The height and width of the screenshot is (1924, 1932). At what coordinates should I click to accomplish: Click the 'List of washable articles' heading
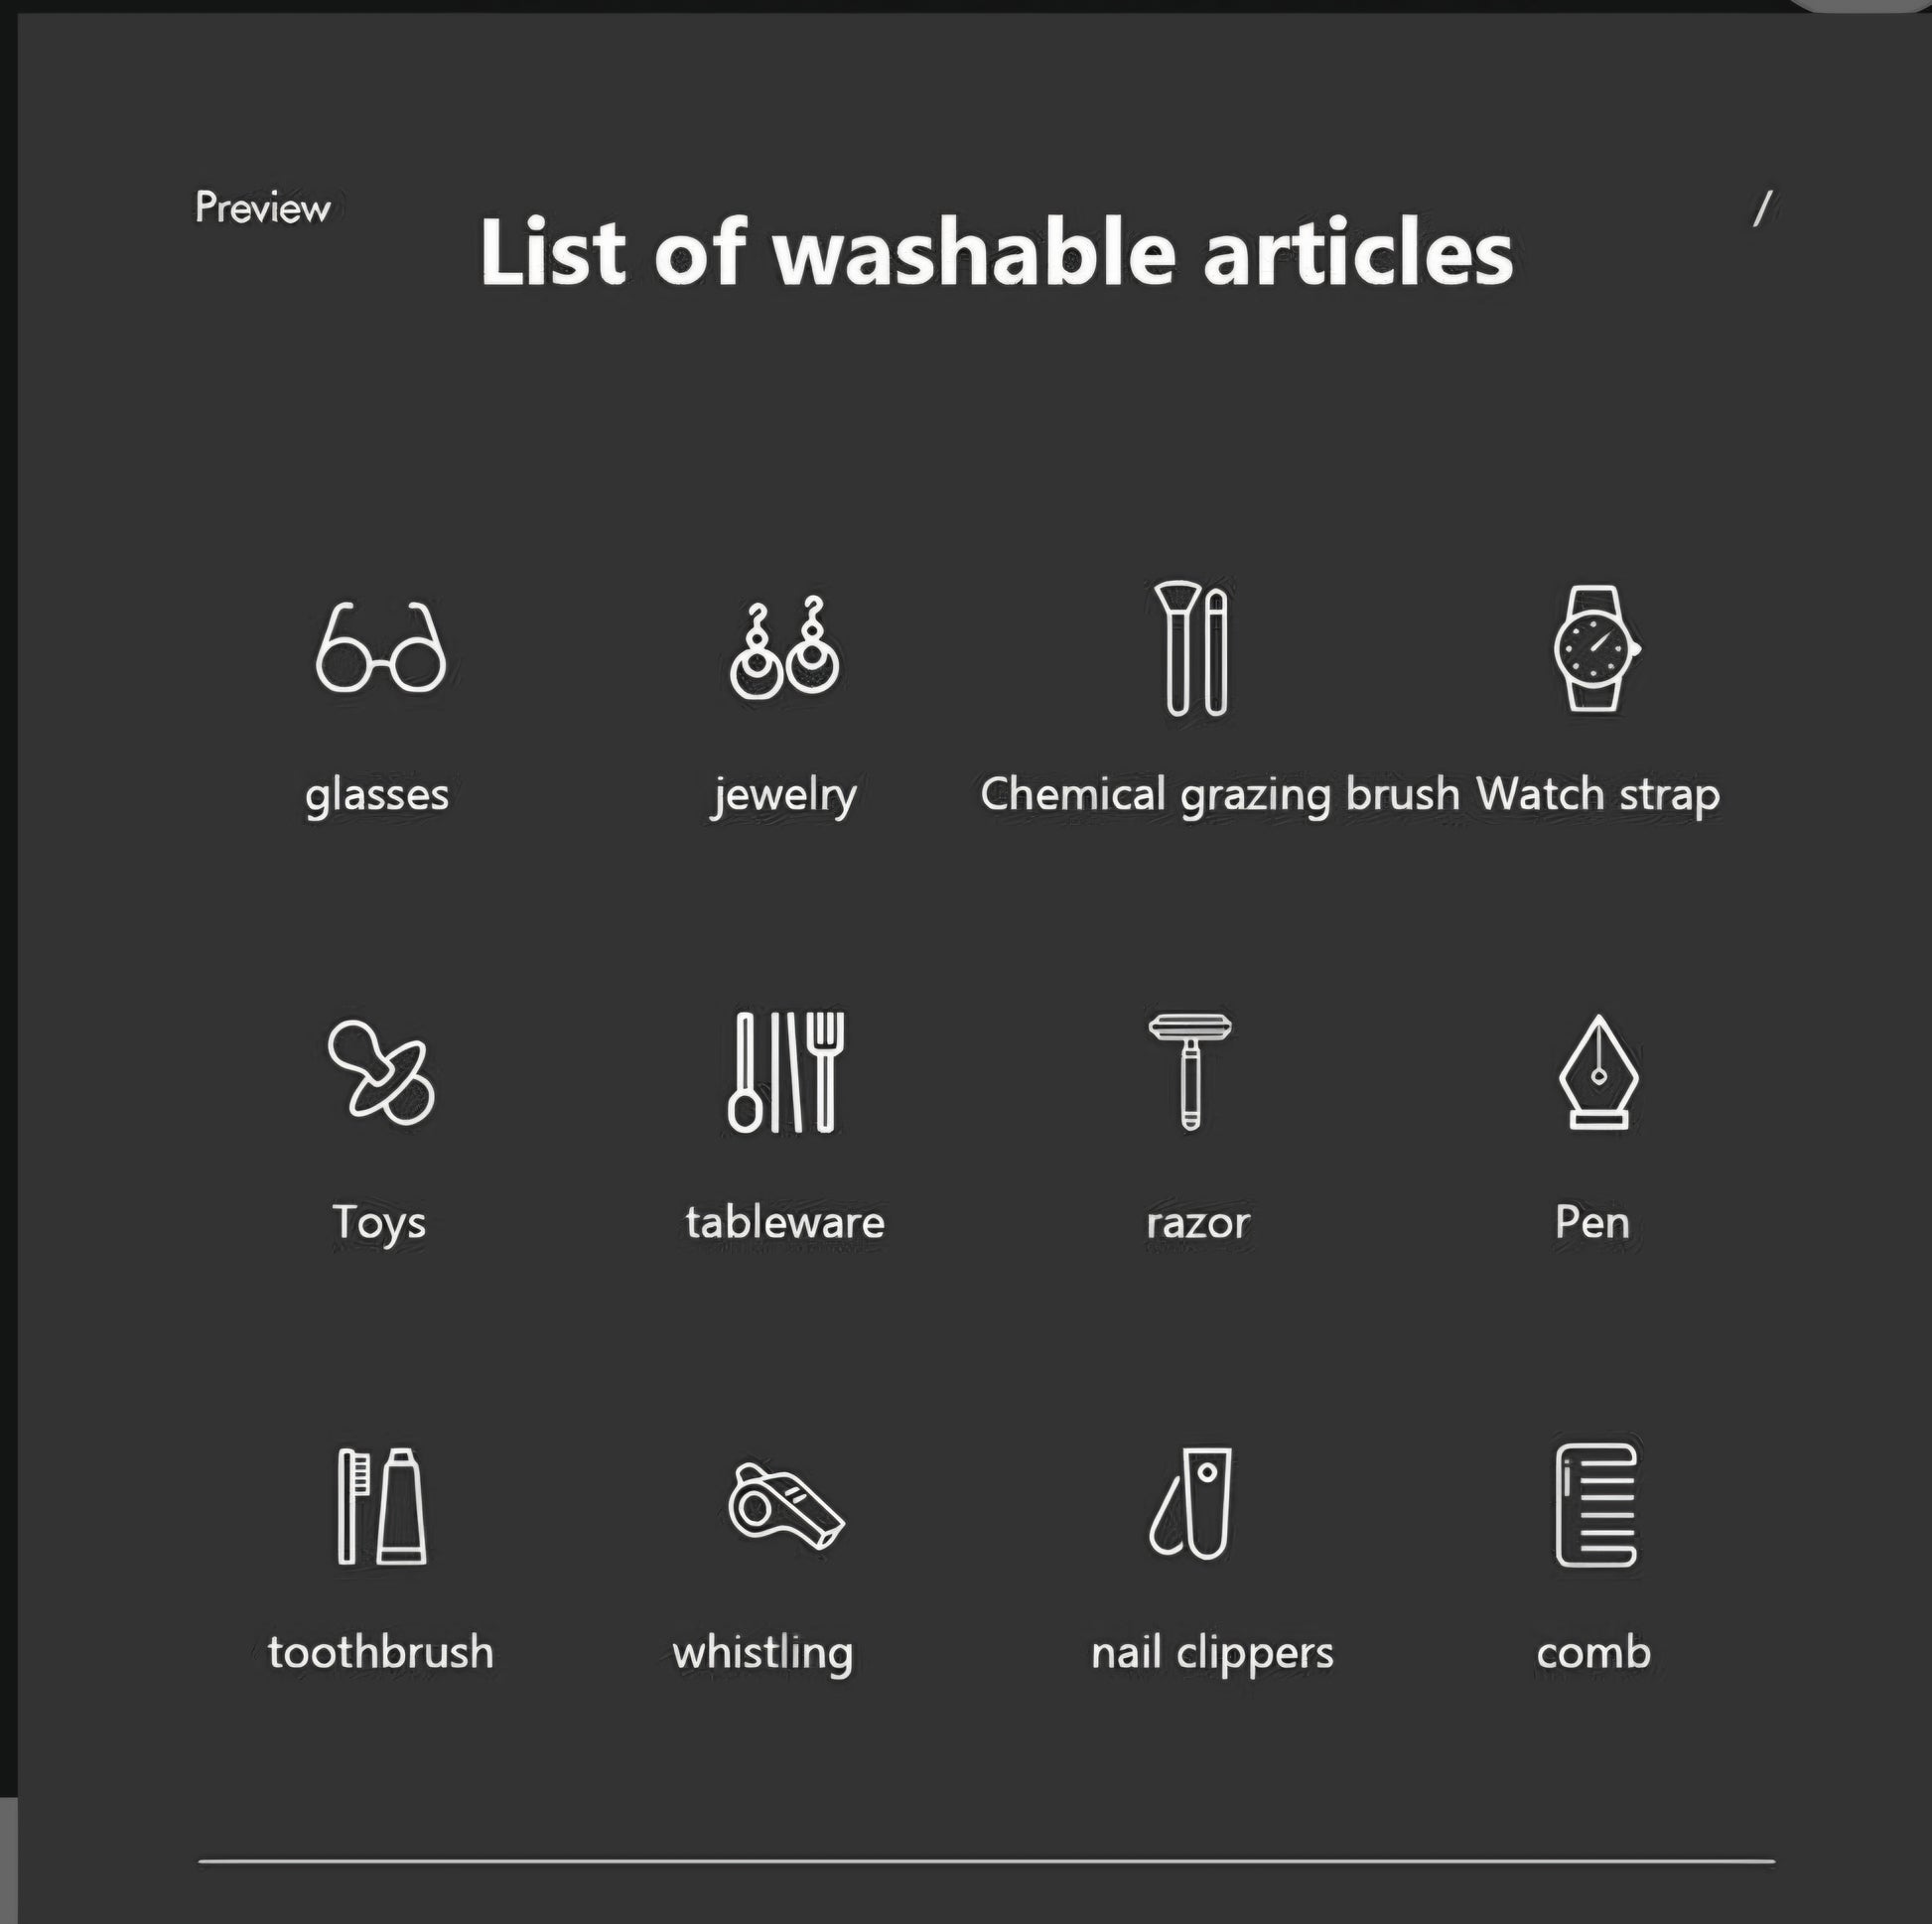pyautogui.click(x=996, y=252)
